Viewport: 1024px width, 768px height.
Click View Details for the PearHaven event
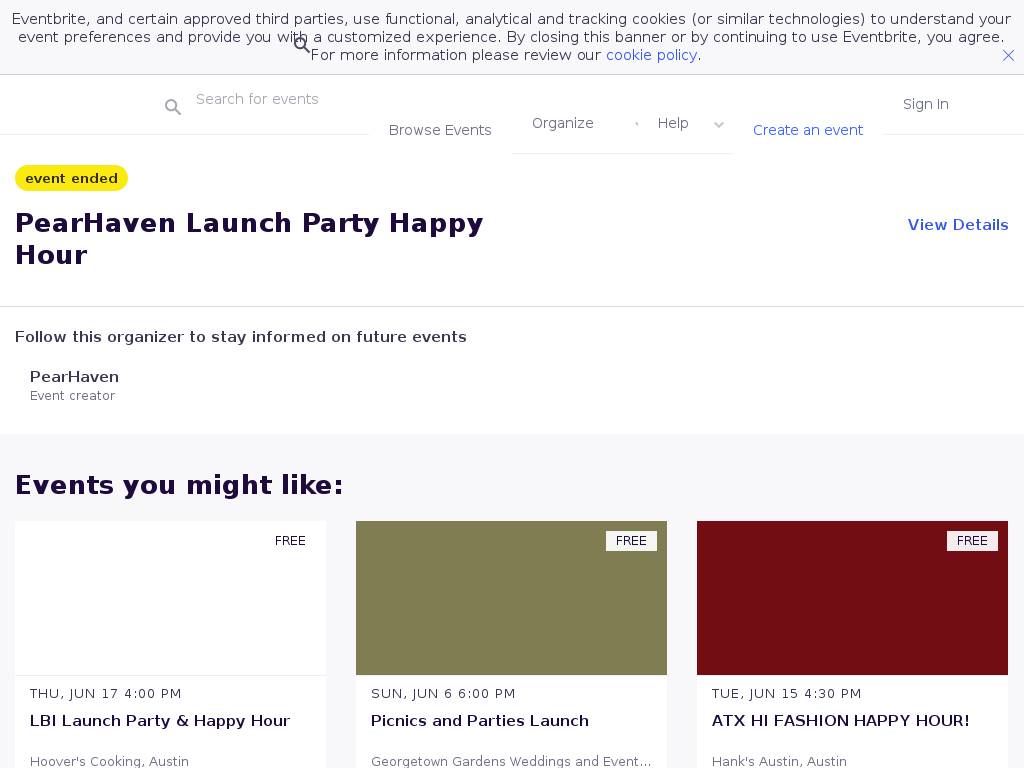coord(957,225)
